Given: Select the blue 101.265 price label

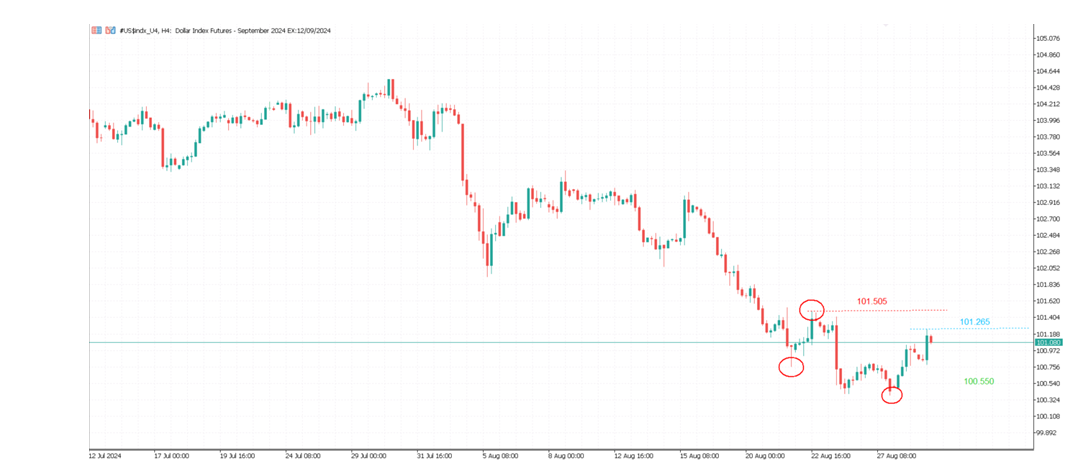Looking at the screenshot, I should (975, 322).
